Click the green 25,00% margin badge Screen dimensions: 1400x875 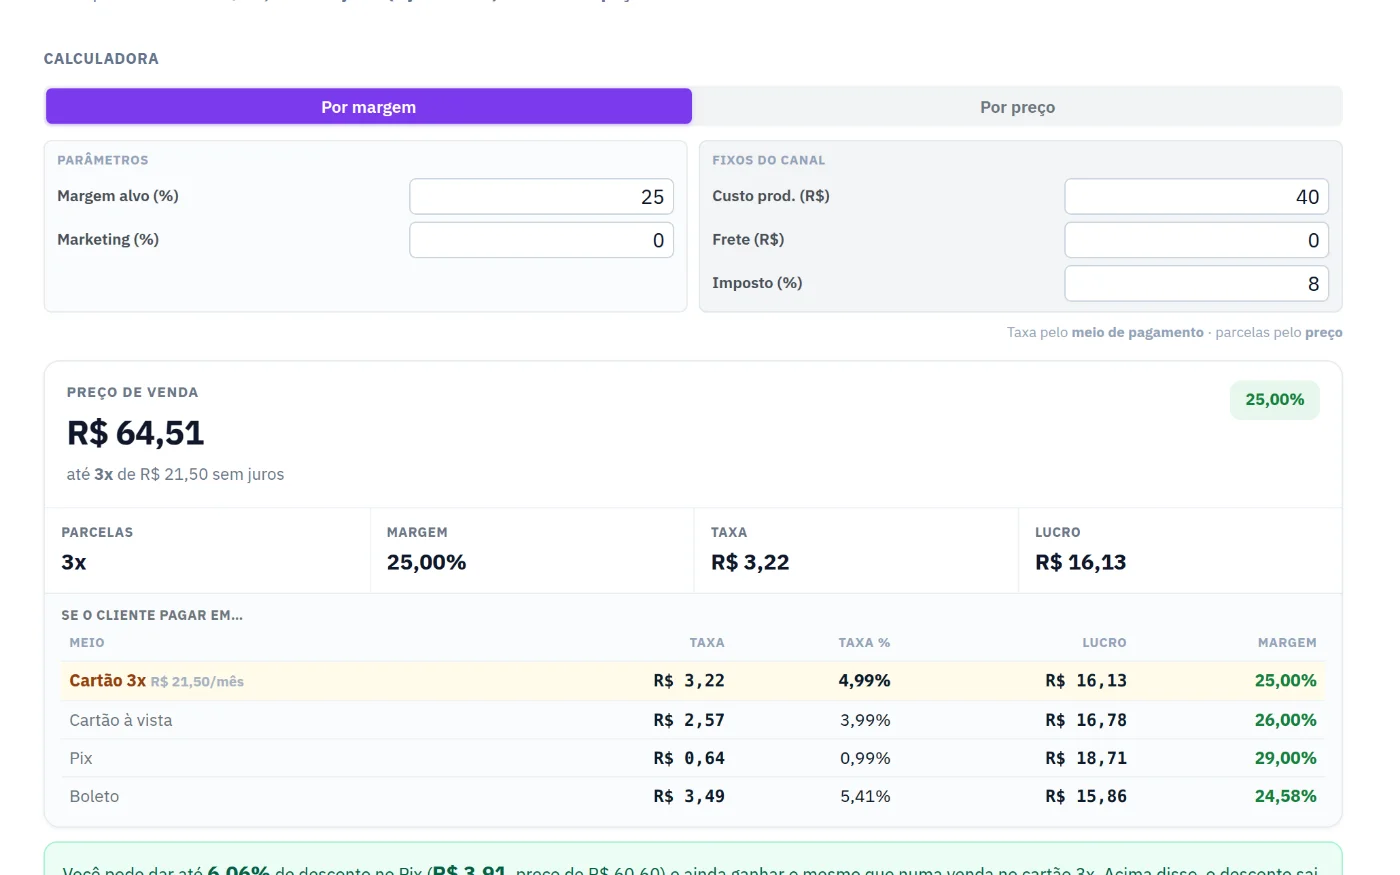pyautogui.click(x=1274, y=400)
